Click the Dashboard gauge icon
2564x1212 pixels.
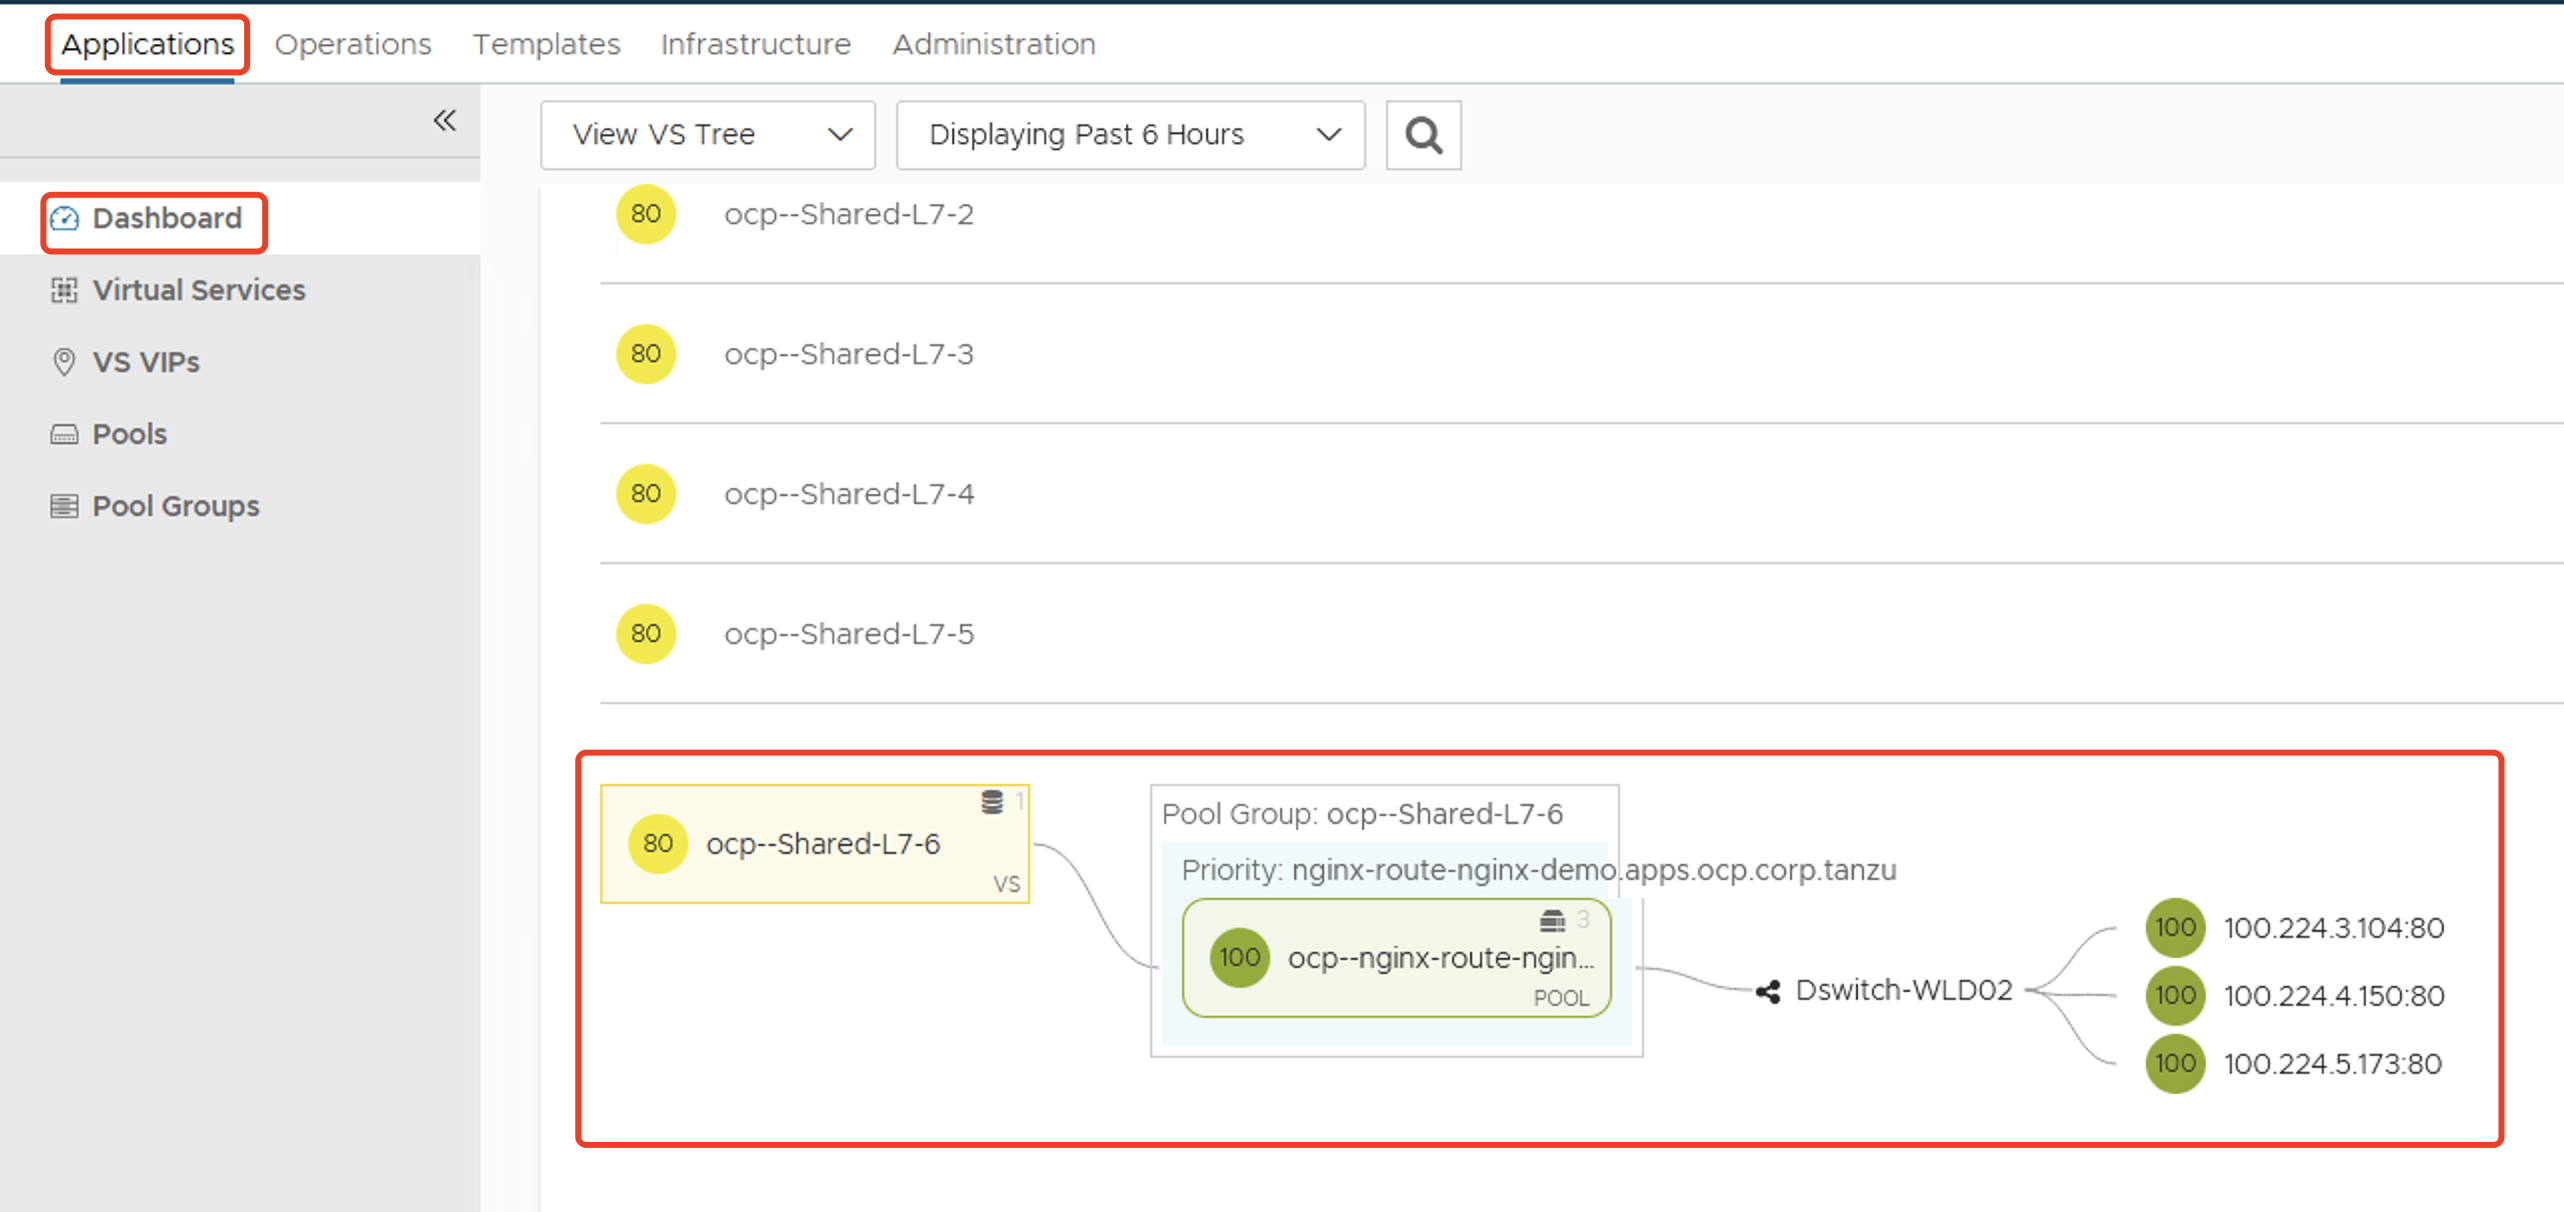[x=65, y=218]
